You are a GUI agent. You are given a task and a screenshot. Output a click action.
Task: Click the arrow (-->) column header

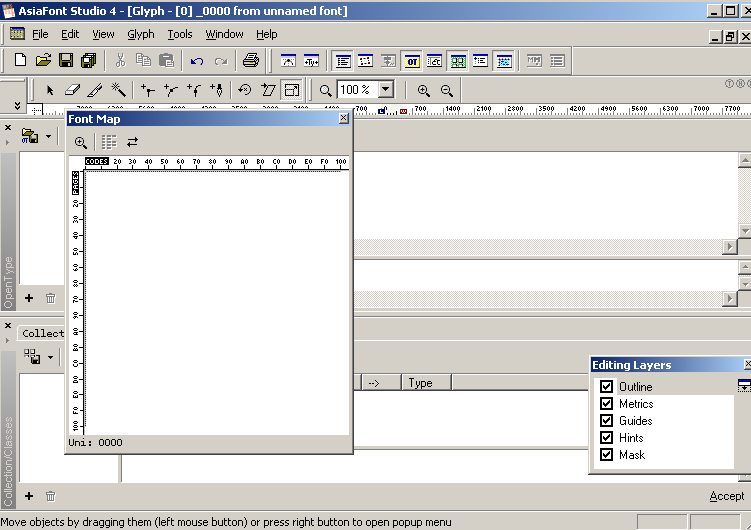click(381, 383)
